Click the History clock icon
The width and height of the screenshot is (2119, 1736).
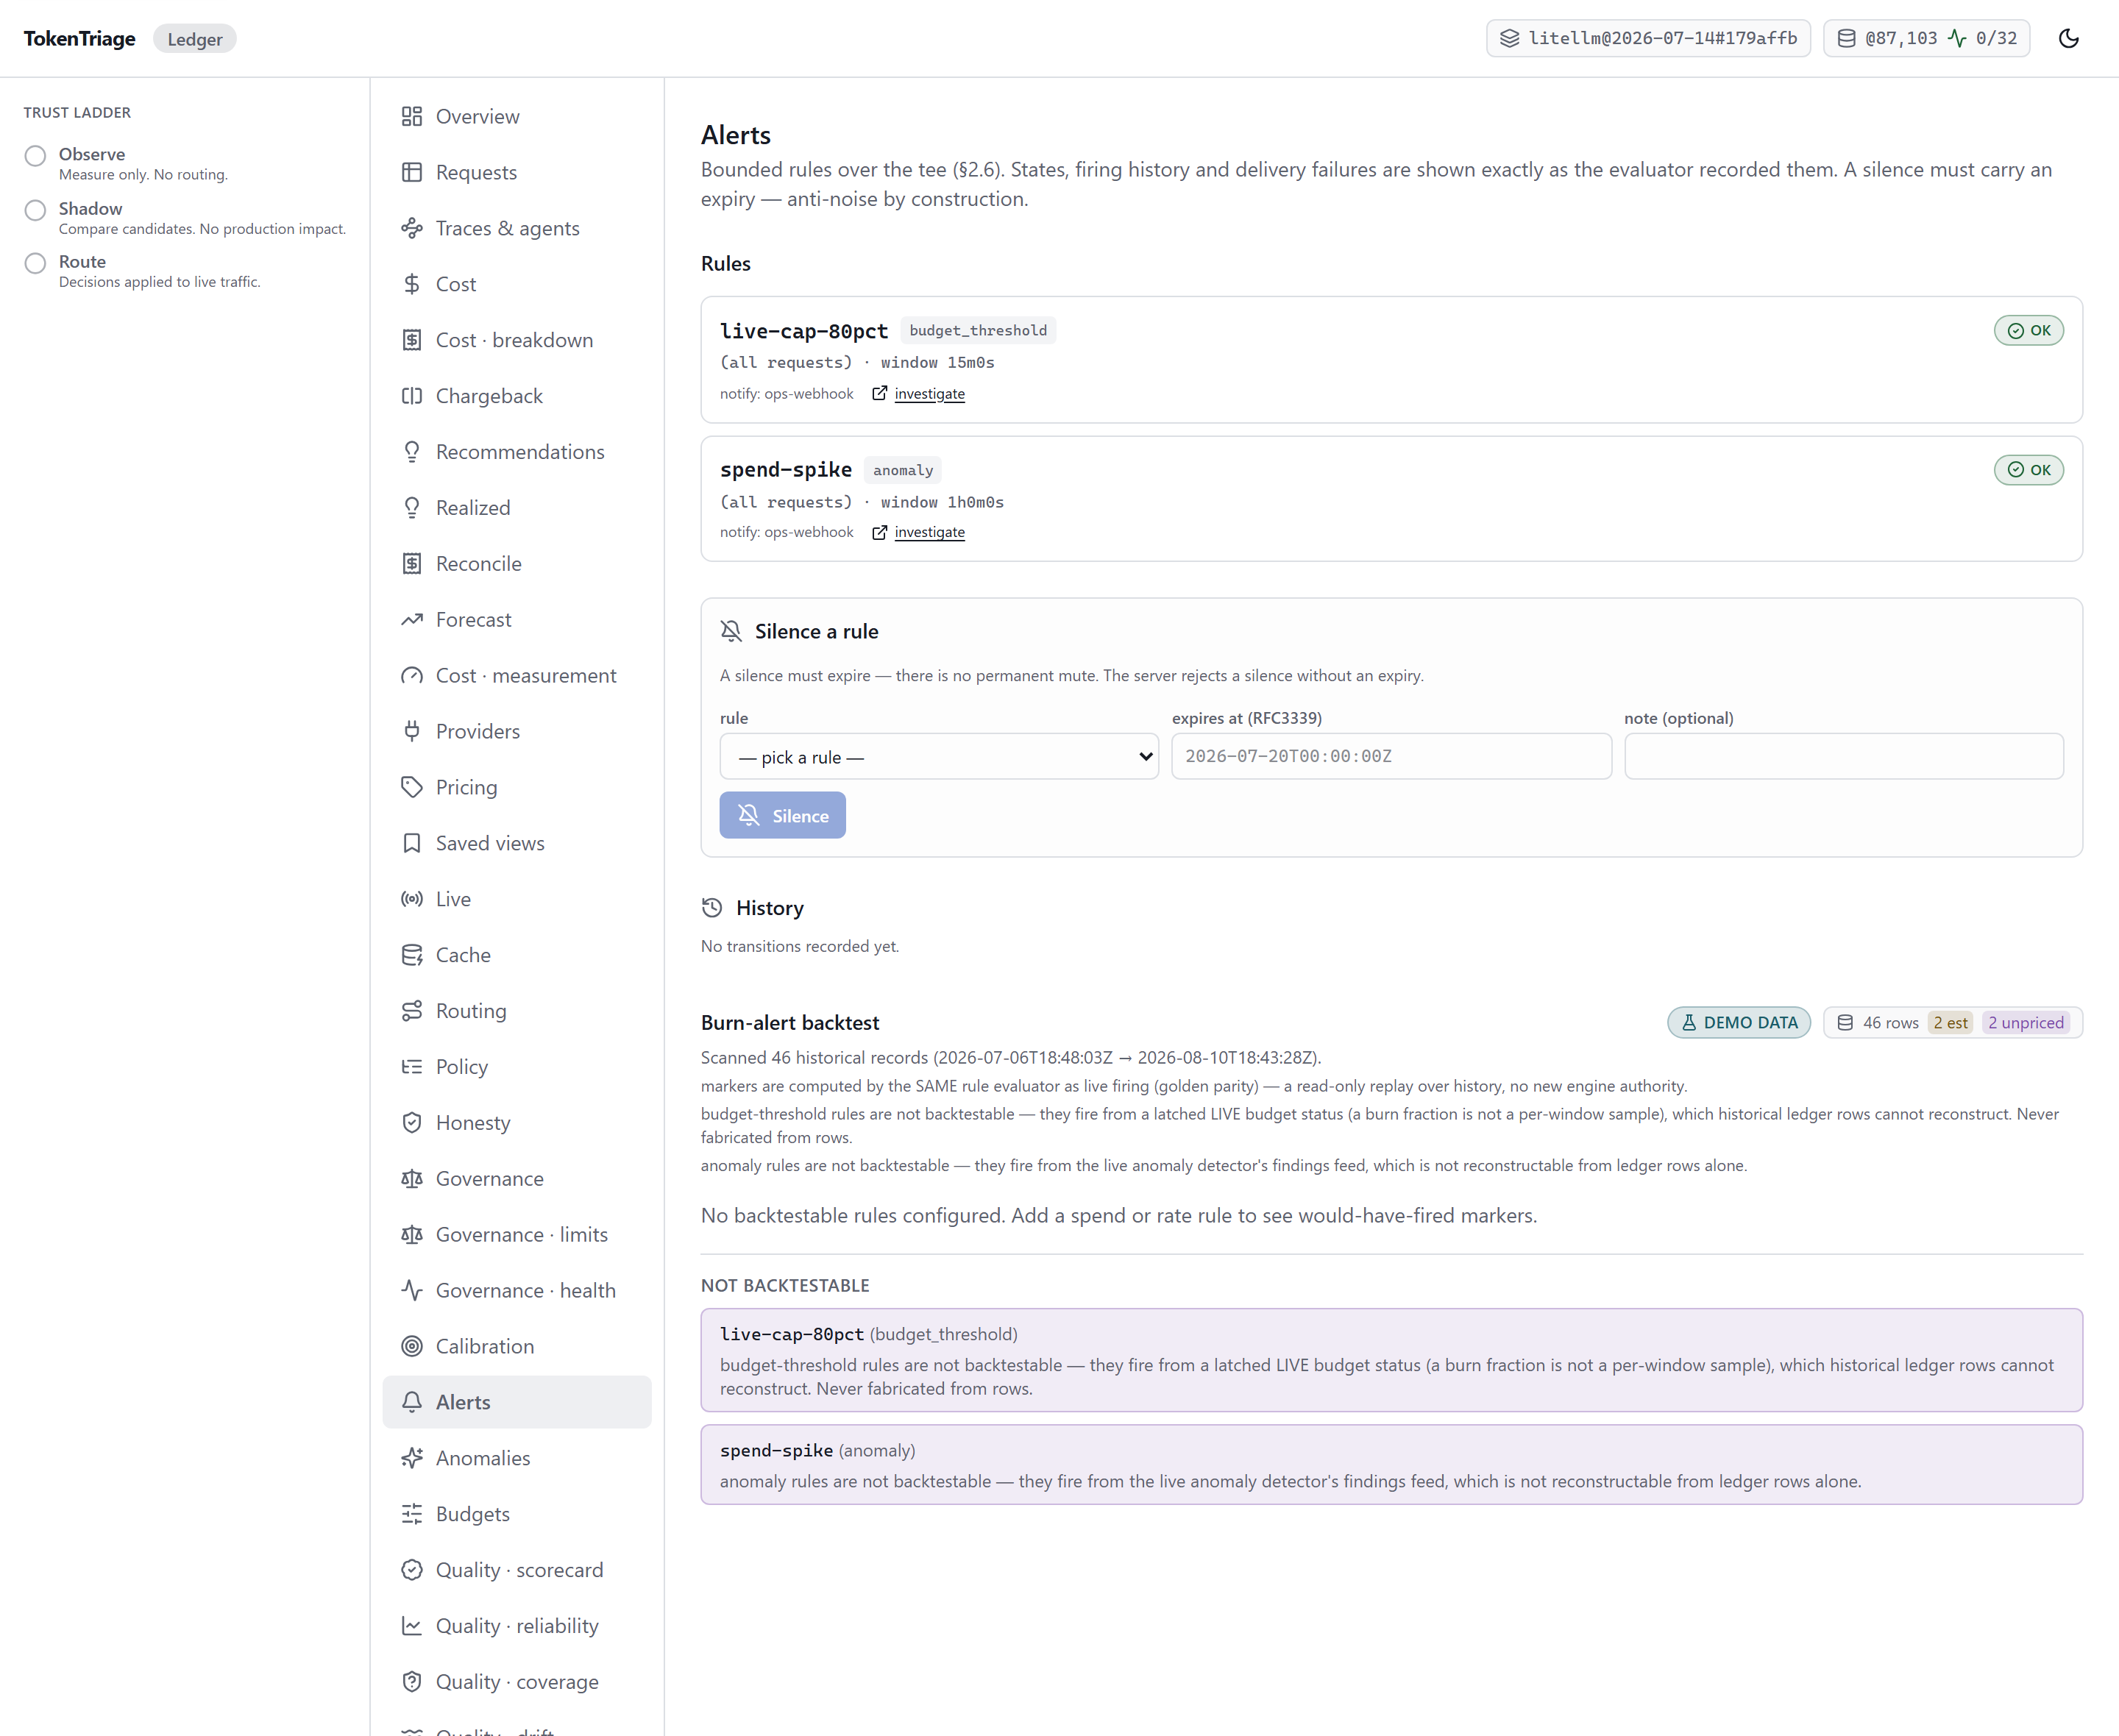click(x=712, y=908)
